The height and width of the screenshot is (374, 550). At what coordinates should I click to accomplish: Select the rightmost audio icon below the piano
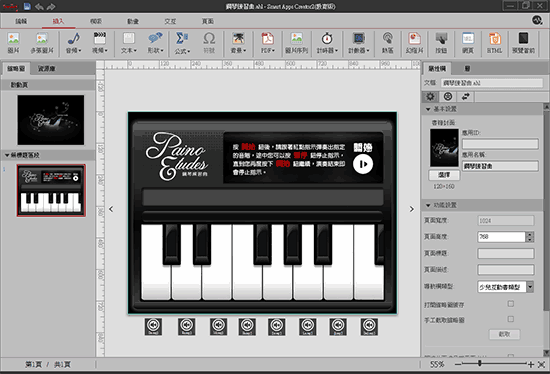click(x=369, y=327)
